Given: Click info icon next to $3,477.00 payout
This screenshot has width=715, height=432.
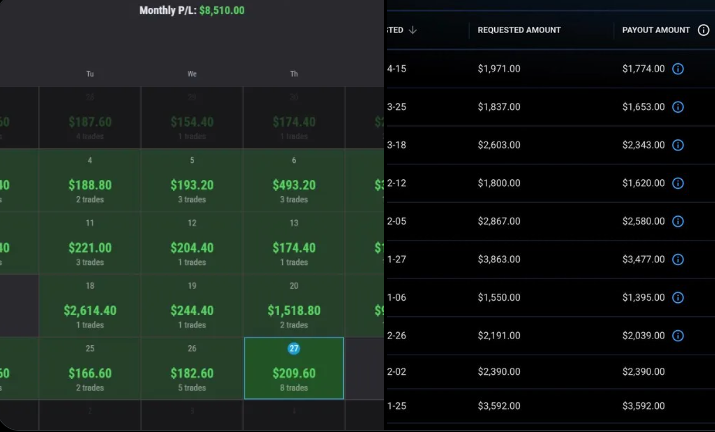Looking at the screenshot, I should coord(678,259).
